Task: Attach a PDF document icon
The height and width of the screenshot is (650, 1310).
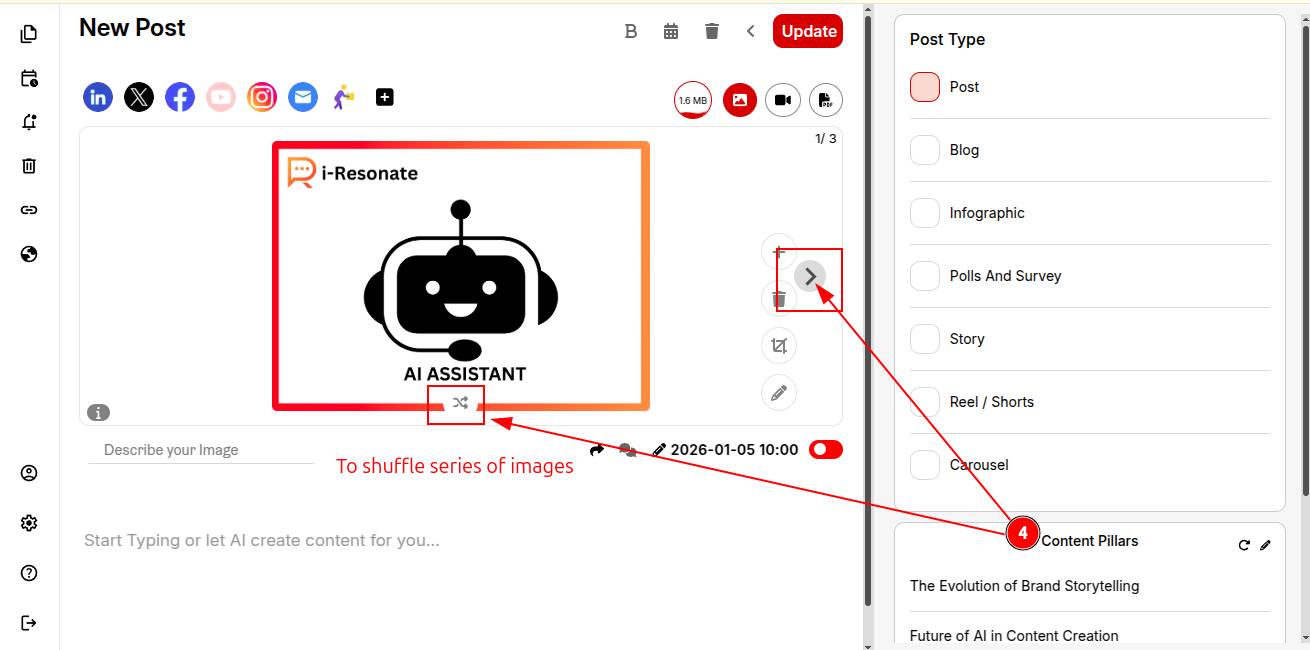Action: (x=825, y=100)
